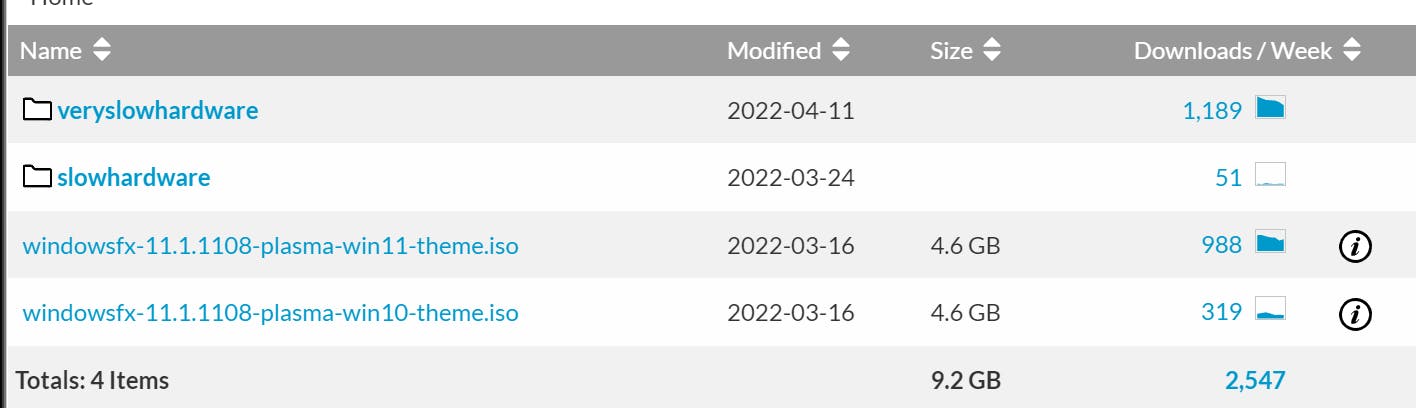Sort file list by Name arrows
This screenshot has width=1416, height=408.
point(102,50)
